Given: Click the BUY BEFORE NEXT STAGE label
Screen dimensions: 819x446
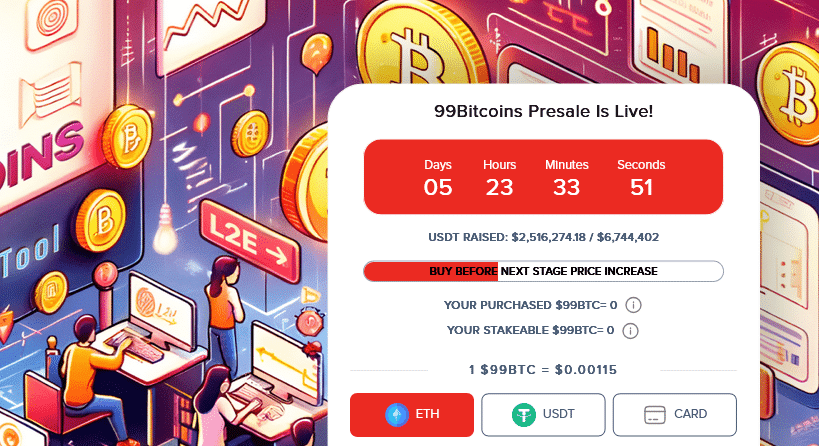Looking at the screenshot, I should point(543,271).
